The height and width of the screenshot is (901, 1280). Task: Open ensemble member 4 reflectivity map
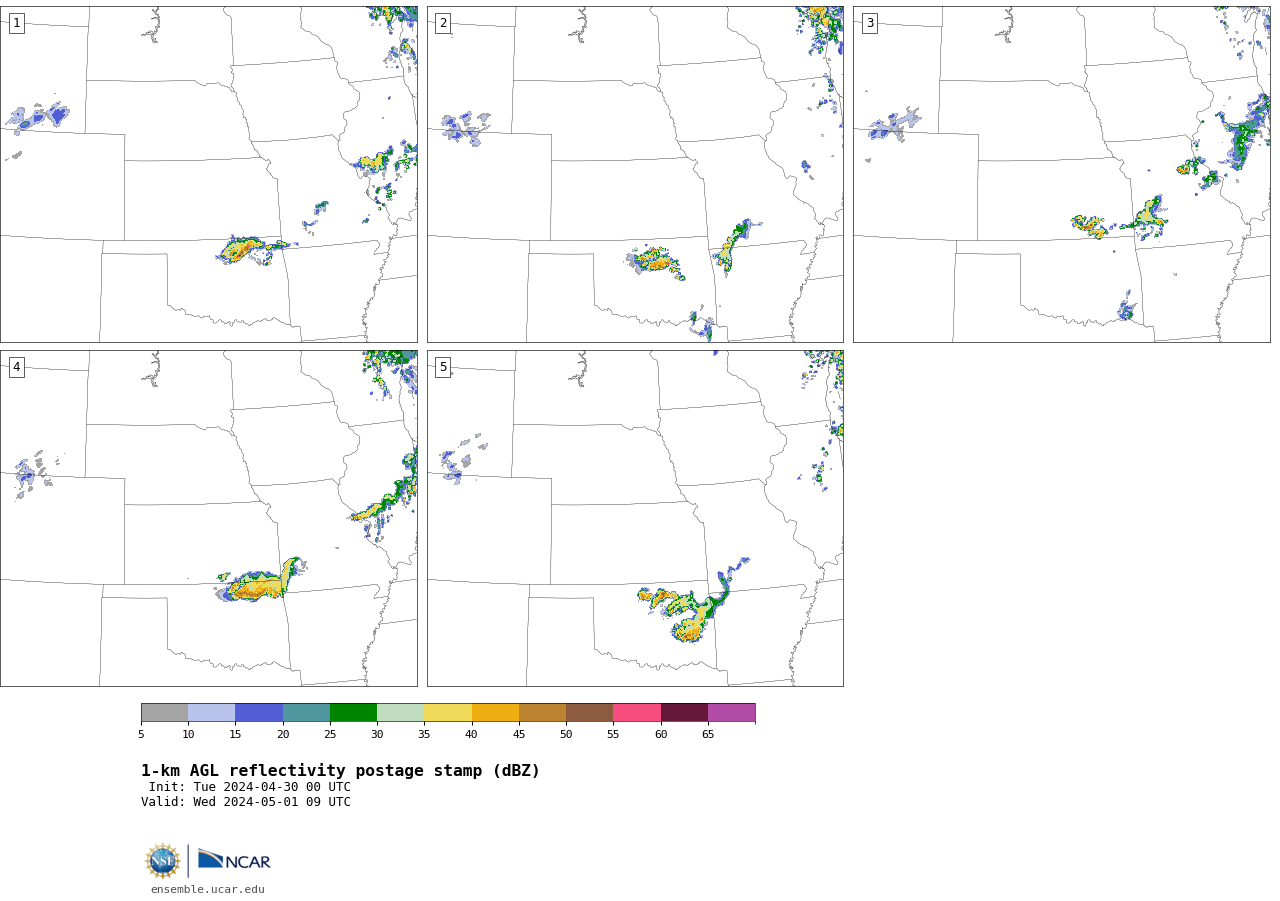[x=208, y=518]
